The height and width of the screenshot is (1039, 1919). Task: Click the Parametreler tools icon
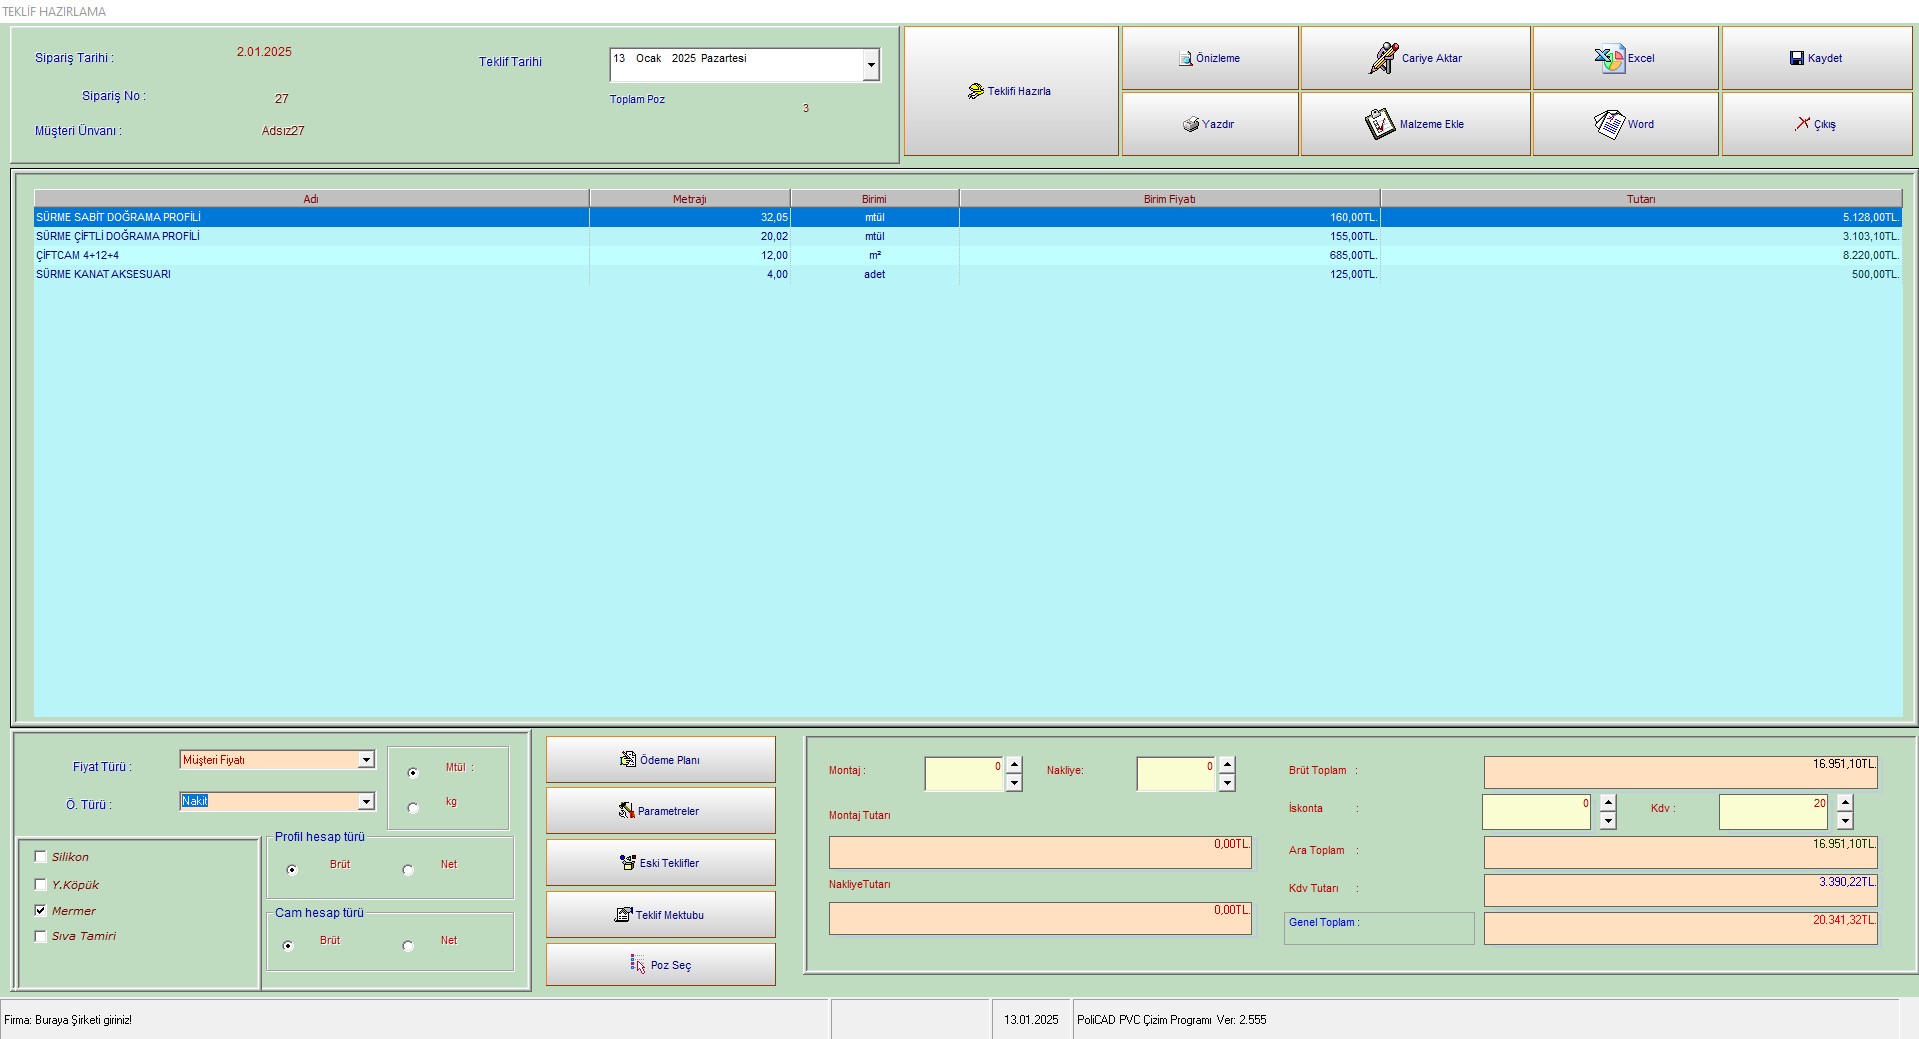pos(626,811)
